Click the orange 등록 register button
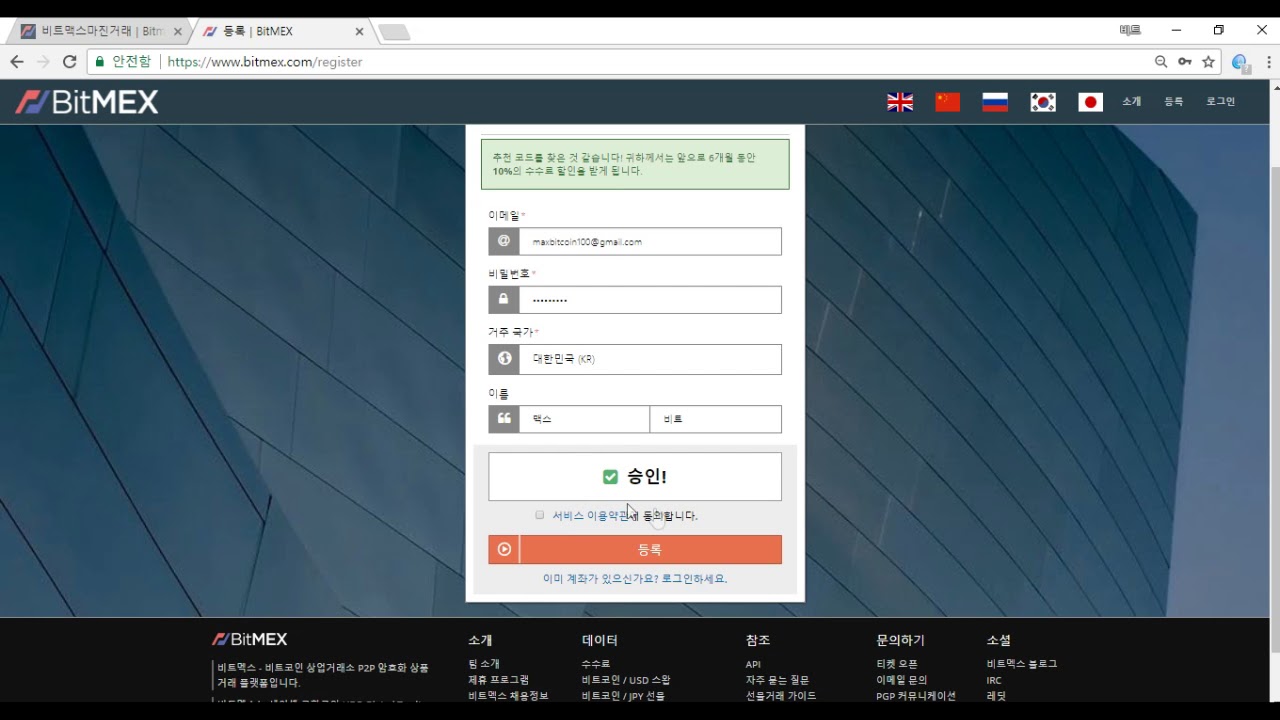This screenshot has height=720, width=1280. 635,549
